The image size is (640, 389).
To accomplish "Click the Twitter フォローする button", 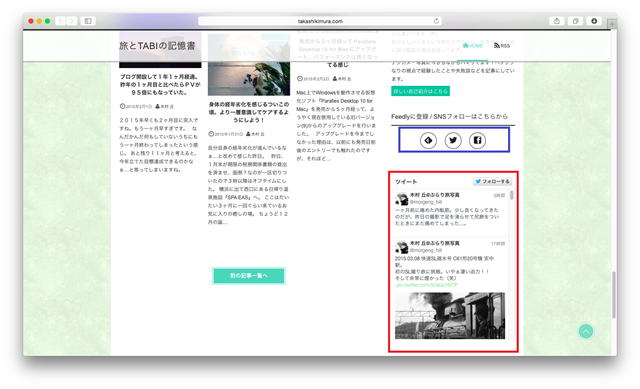I will pyautogui.click(x=492, y=181).
